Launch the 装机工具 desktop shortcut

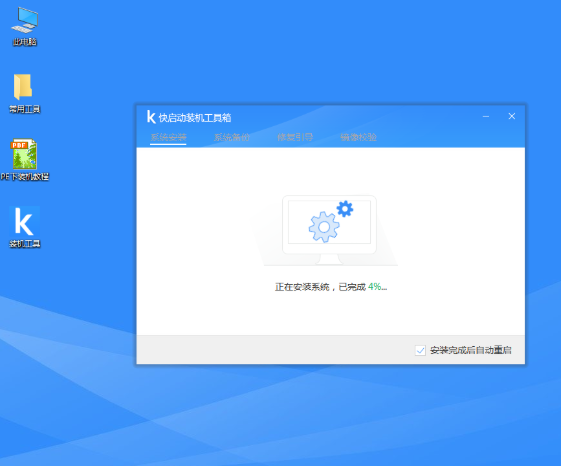coord(24,227)
